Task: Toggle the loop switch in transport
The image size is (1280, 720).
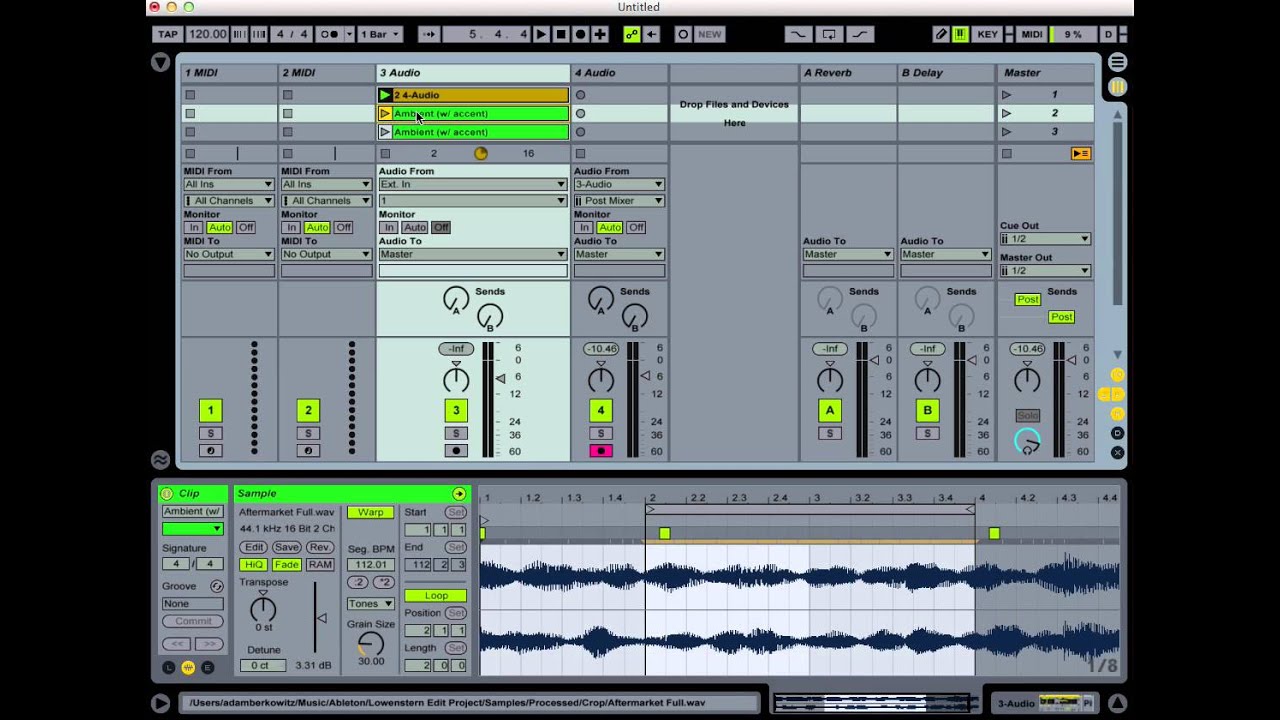Action: point(828,34)
